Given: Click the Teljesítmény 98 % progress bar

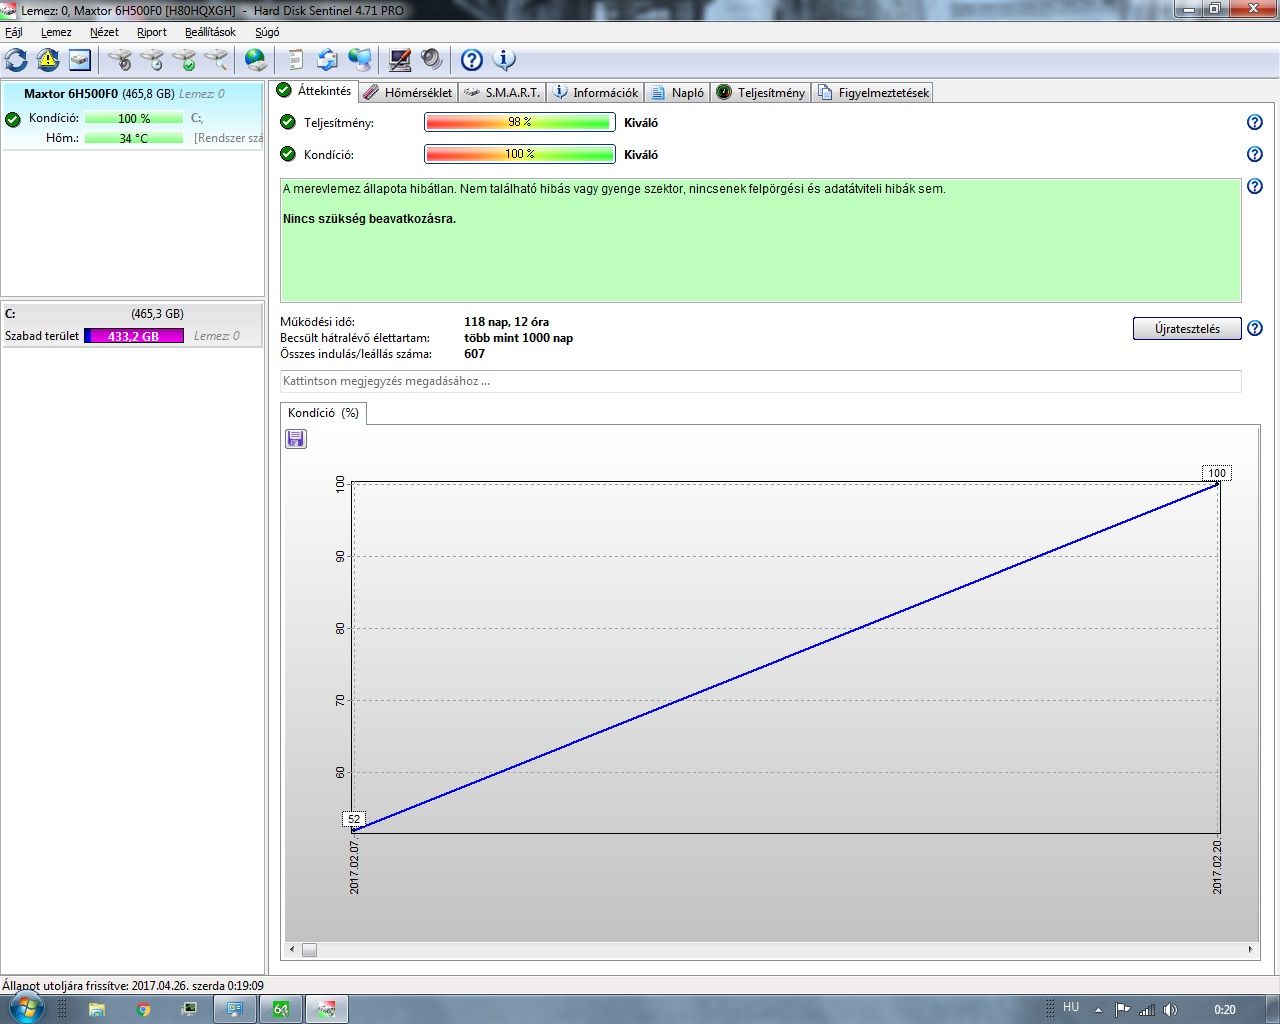Looking at the screenshot, I should pyautogui.click(x=520, y=122).
